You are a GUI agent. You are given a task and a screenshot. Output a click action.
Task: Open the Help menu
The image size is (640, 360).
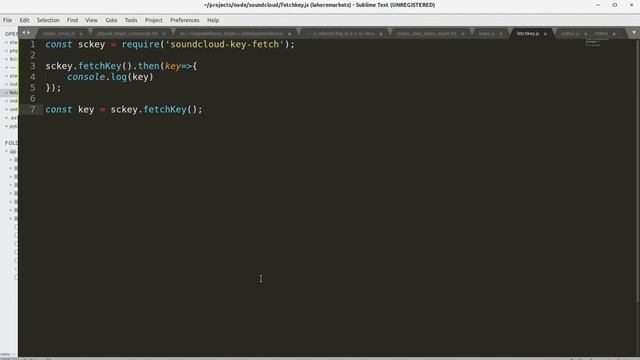point(213,20)
